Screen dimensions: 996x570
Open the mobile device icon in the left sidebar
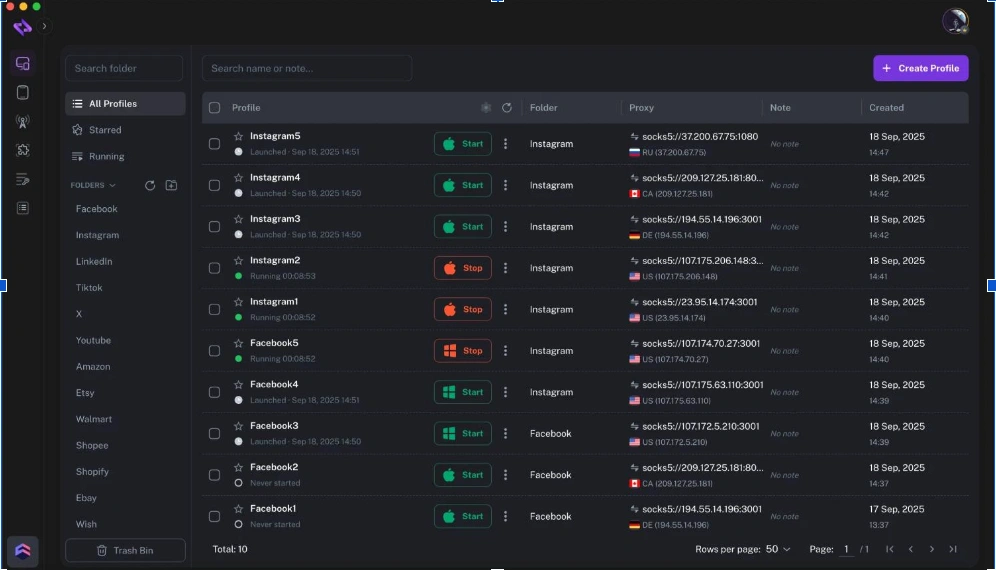click(23, 93)
